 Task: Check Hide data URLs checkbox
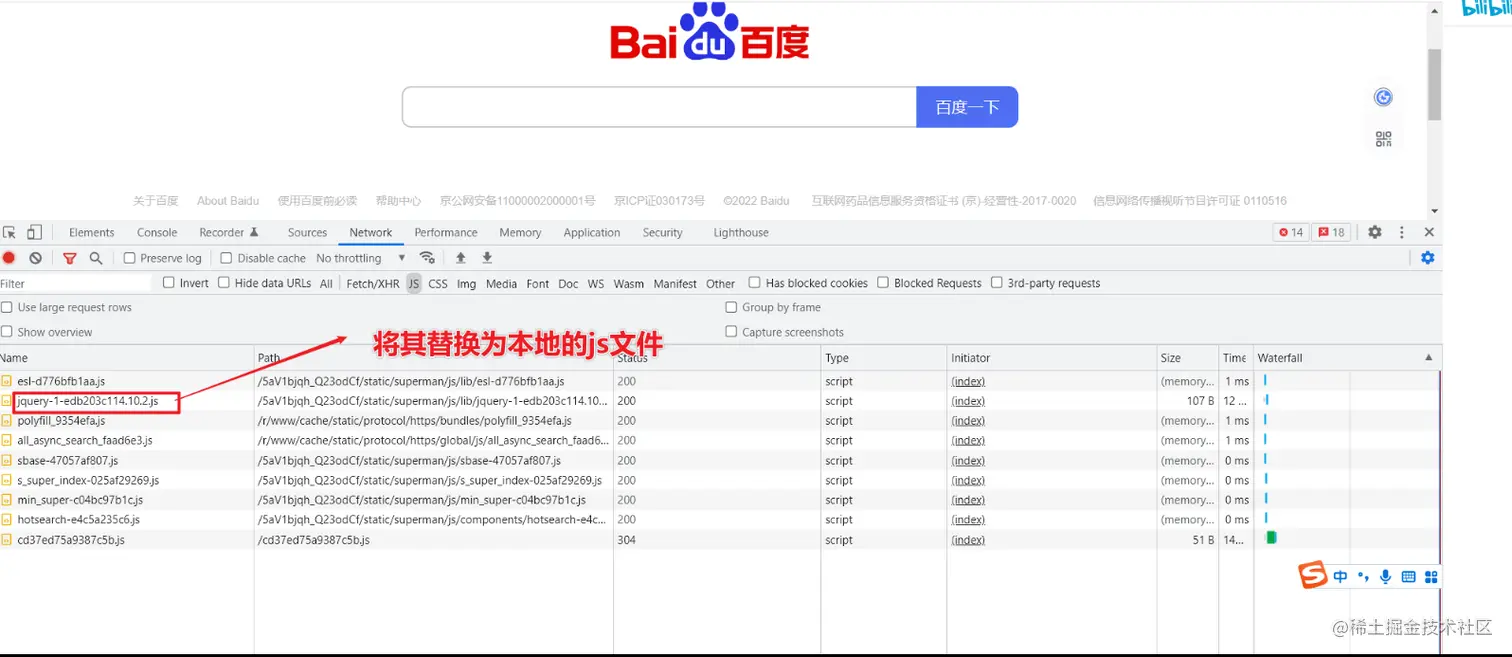(224, 283)
